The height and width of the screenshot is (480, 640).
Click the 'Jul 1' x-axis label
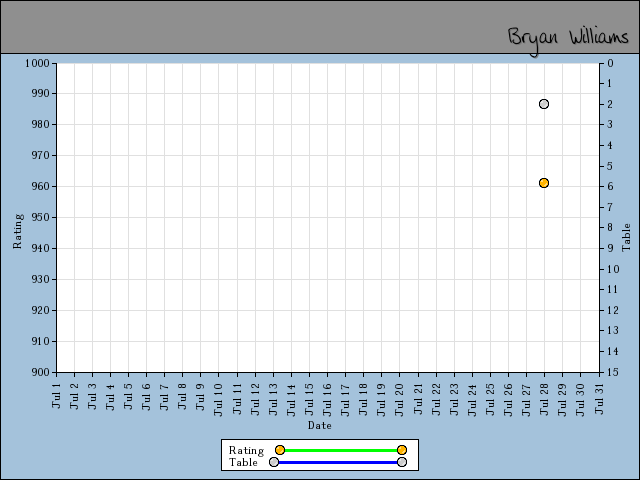click(x=56, y=396)
